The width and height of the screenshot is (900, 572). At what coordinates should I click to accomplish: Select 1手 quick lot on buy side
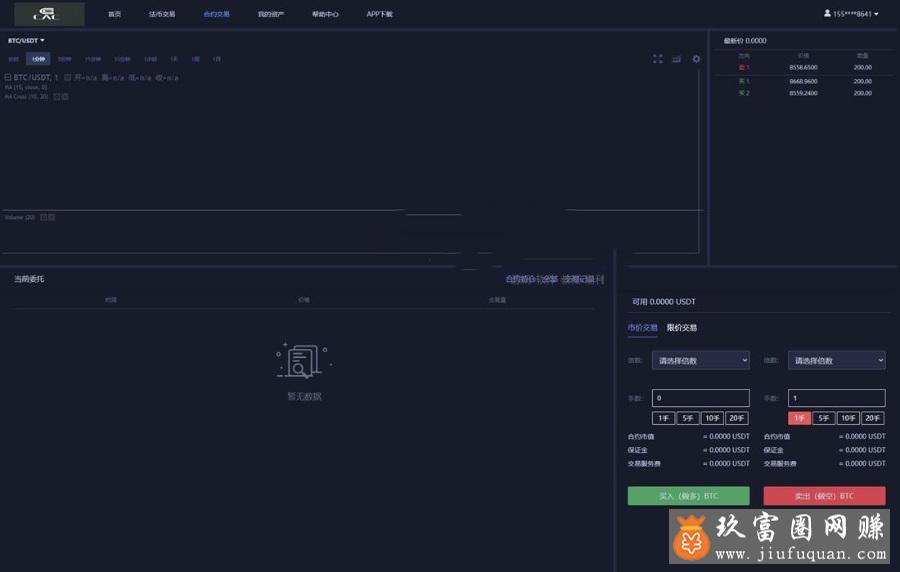coord(663,419)
